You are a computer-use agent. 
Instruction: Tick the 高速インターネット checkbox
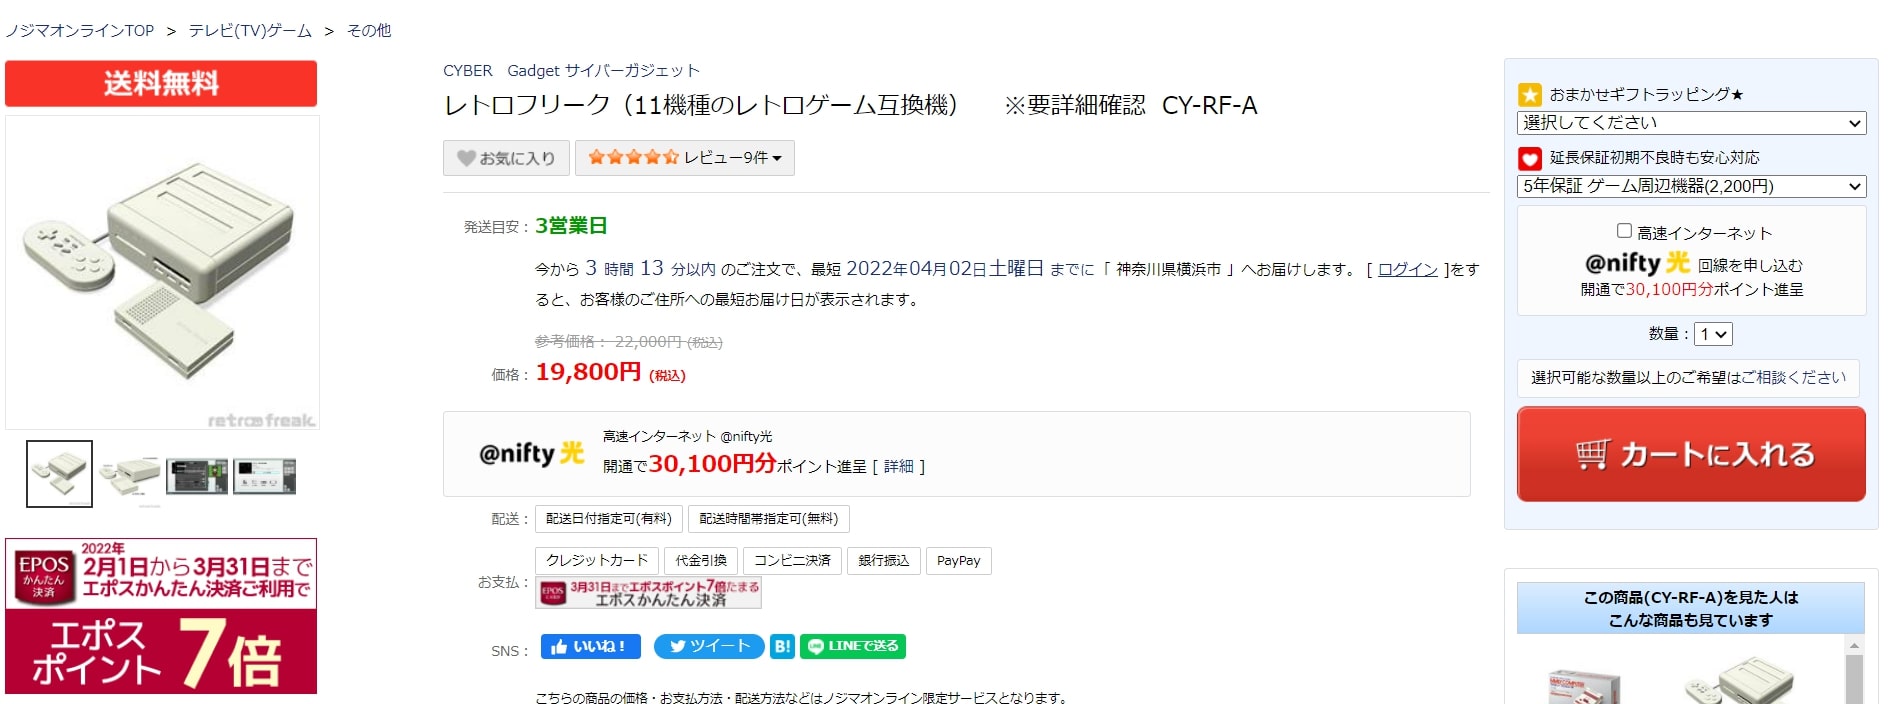click(x=1624, y=231)
